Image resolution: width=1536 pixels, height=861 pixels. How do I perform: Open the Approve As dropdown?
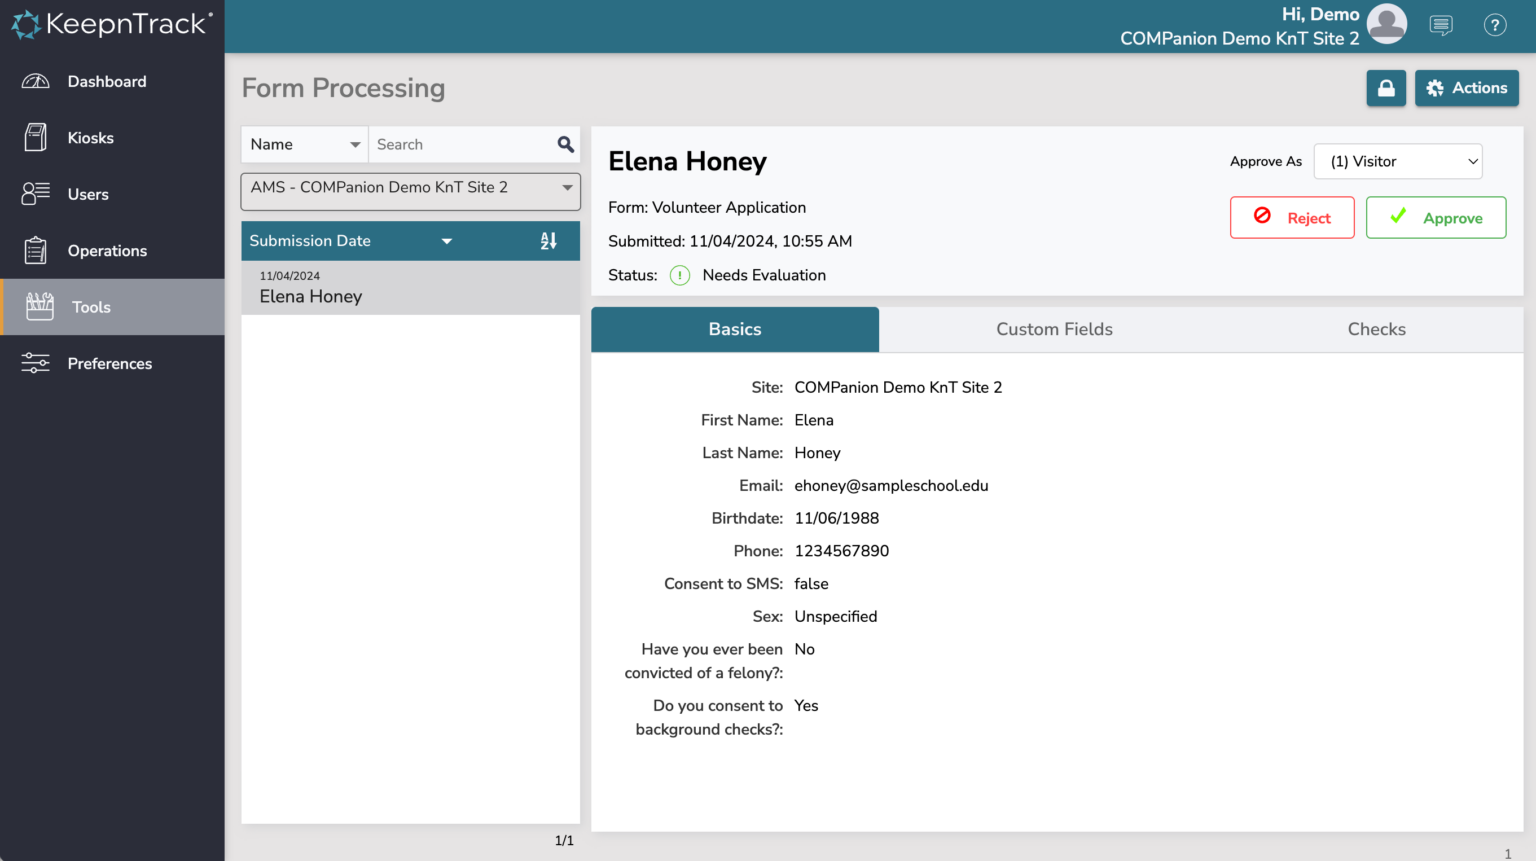pyautogui.click(x=1398, y=161)
